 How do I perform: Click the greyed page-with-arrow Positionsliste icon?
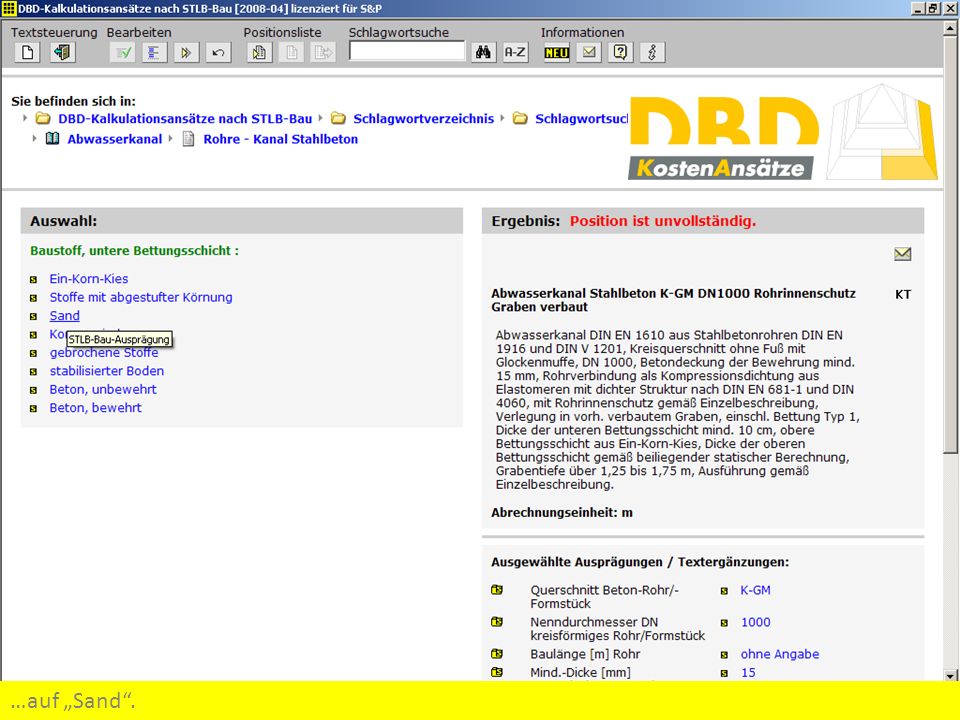coord(323,53)
